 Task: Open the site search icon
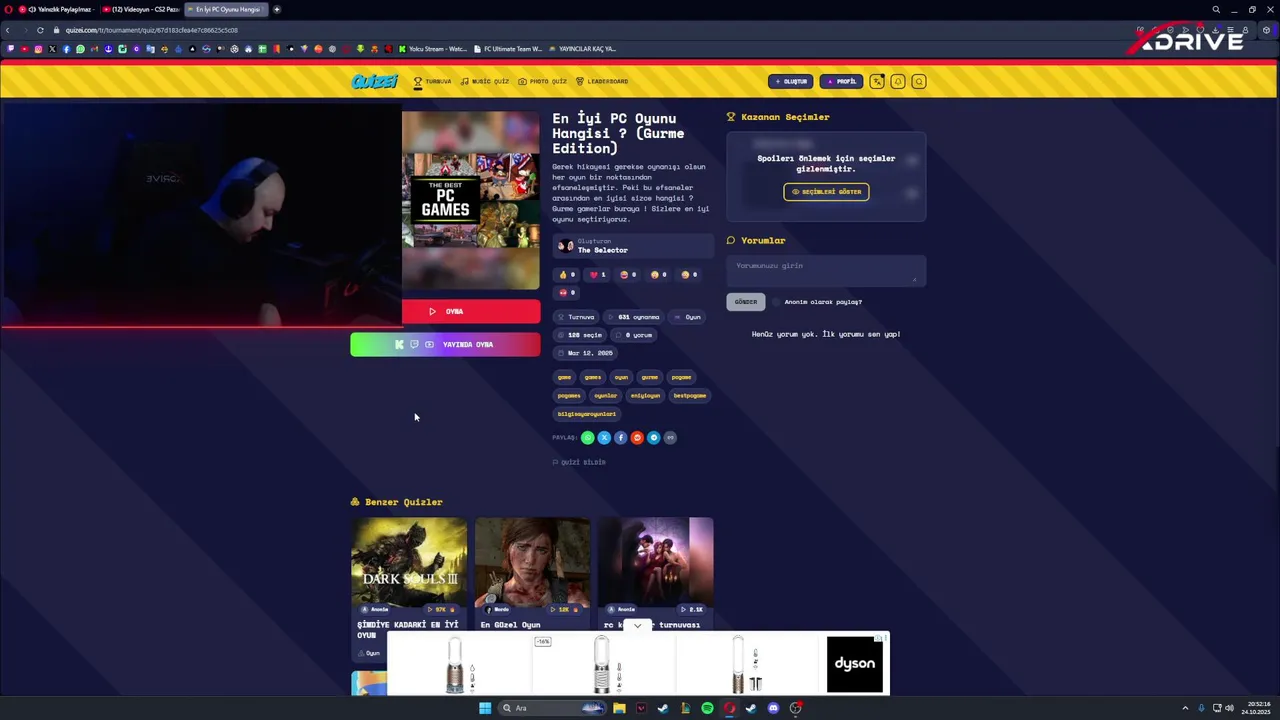click(919, 82)
